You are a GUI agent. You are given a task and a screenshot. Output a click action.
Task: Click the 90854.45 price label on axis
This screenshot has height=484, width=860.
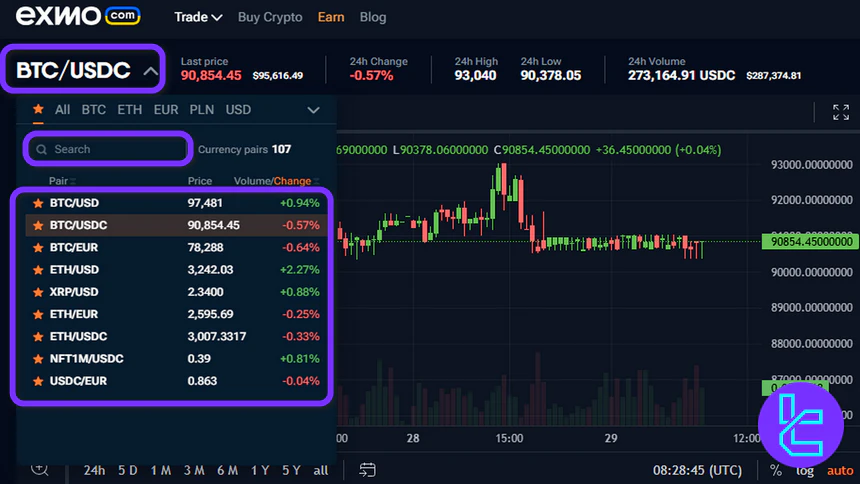811,241
